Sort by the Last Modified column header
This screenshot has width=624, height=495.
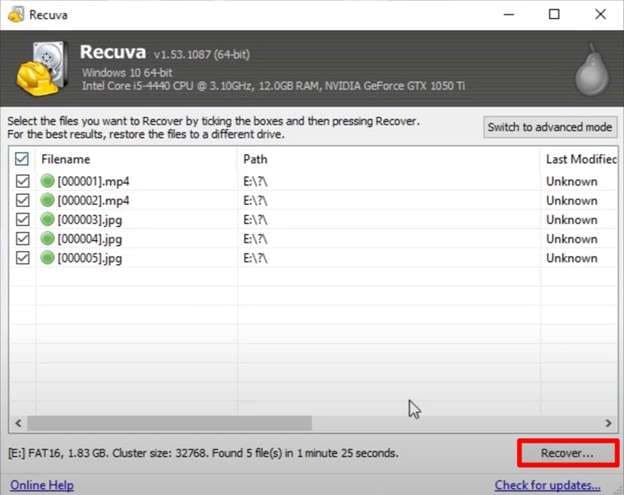pyautogui.click(x=579, y=159)
